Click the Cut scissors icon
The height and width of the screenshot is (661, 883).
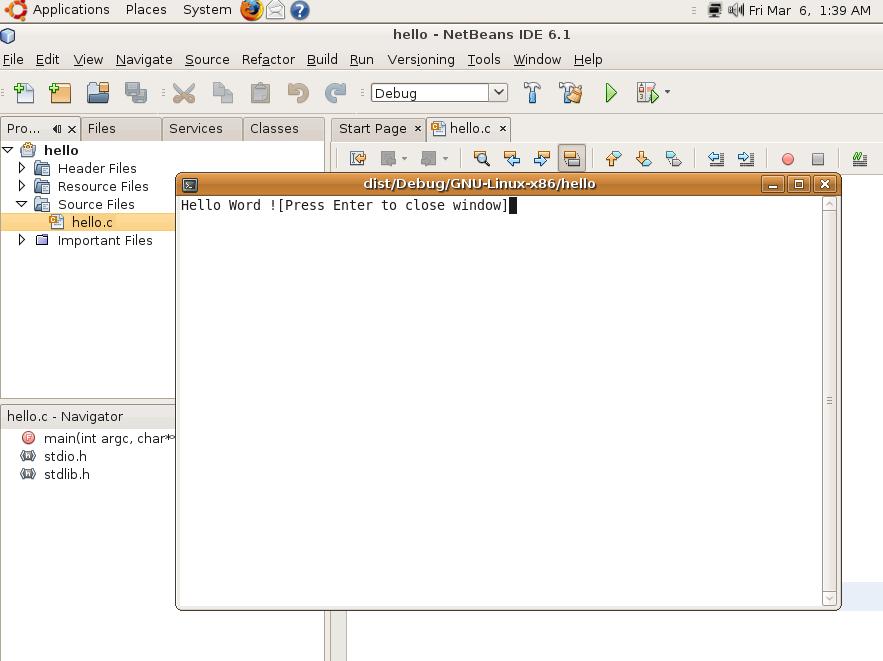coord(184,93)
